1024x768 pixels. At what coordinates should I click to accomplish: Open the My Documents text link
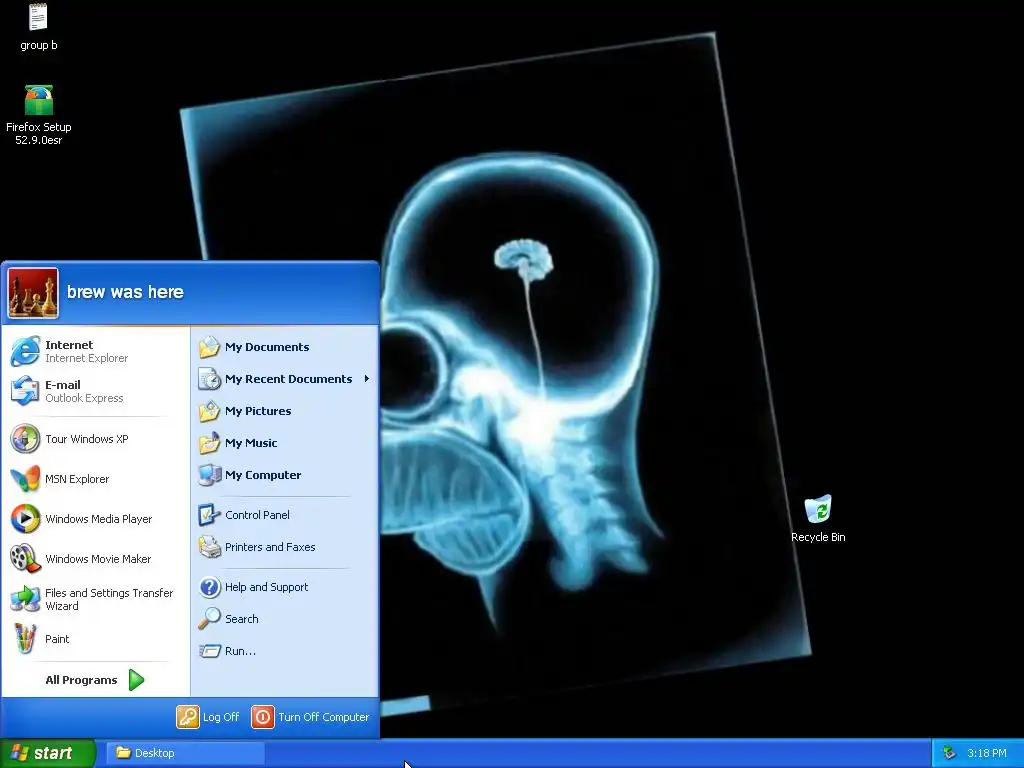(266, 347)
